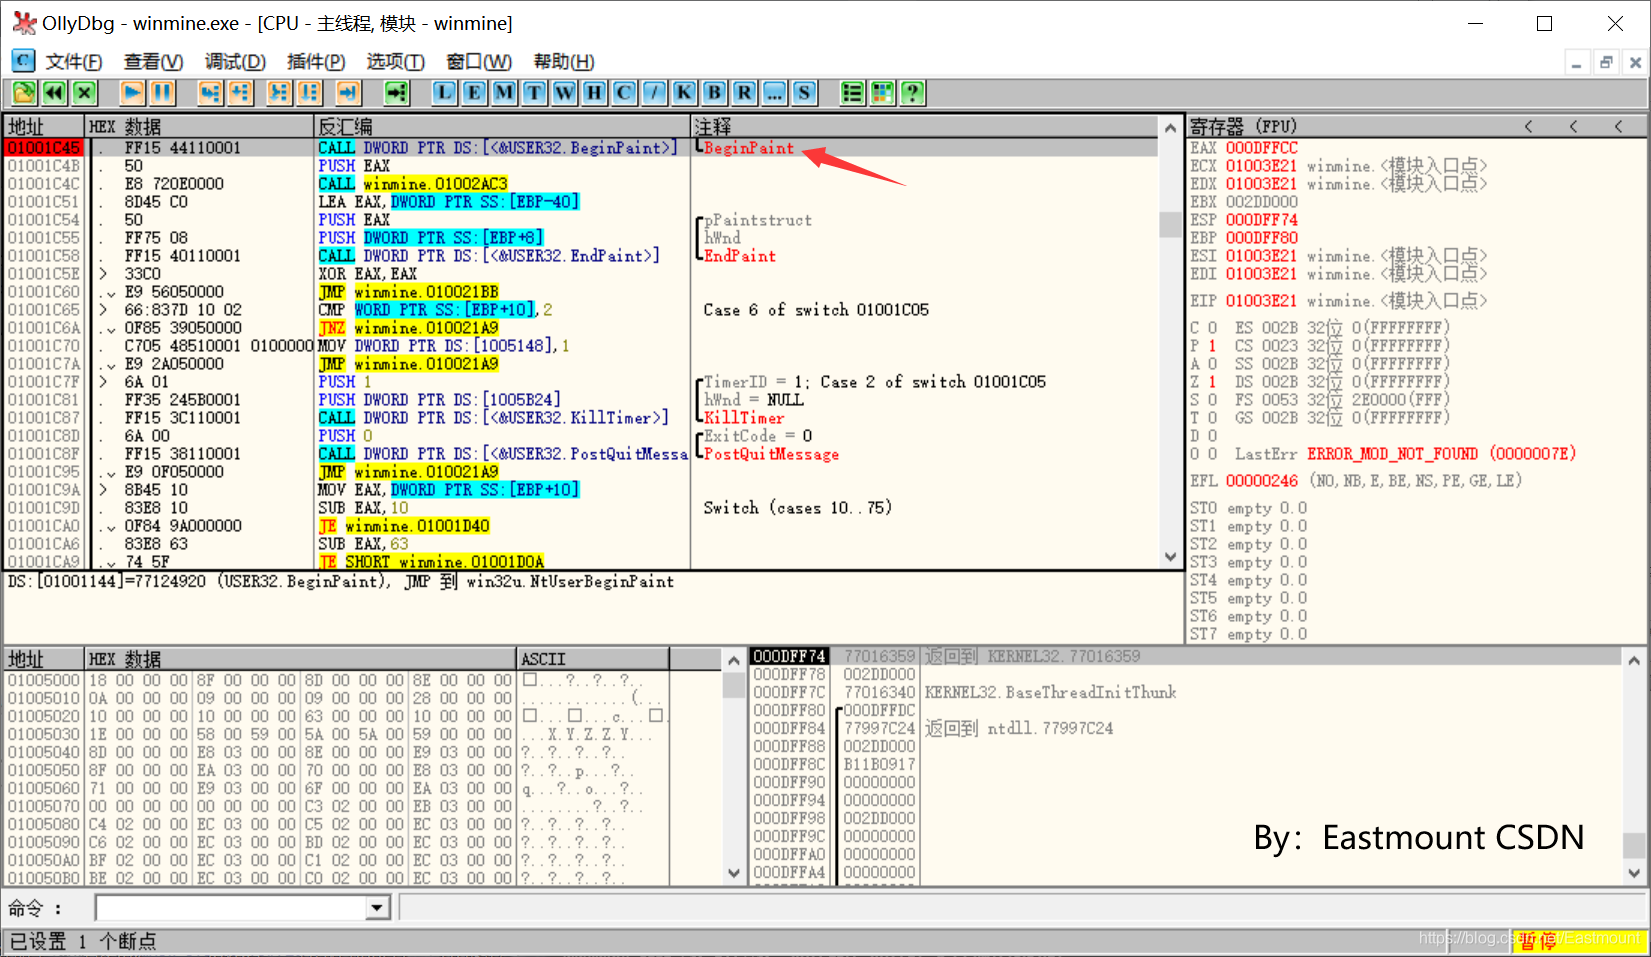Open the Call stack with the K button
This screenshot has width=1651, height=957.
(684, 93)
